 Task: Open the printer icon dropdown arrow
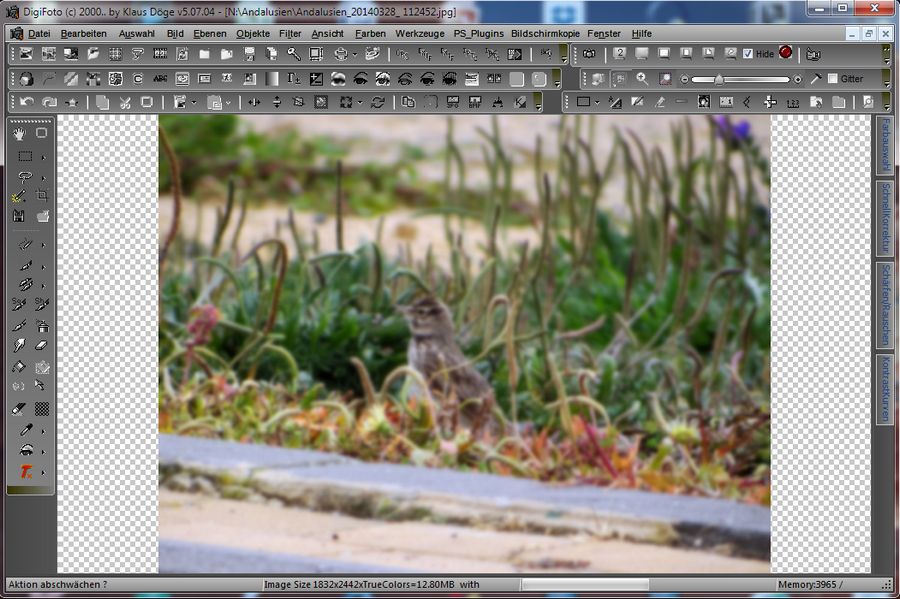355,54
